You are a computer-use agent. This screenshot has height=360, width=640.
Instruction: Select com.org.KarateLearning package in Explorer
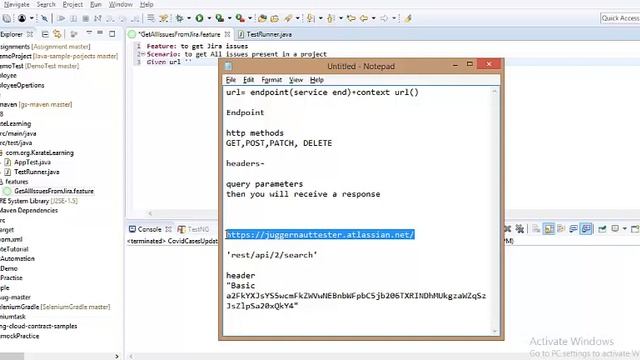(x=39, y=153)
